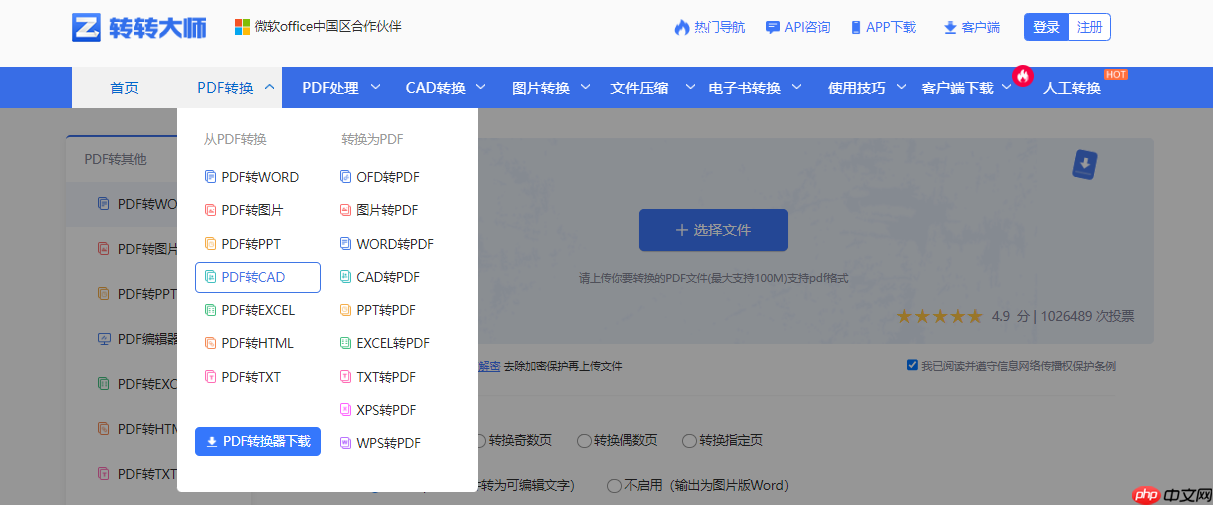Click the WORD转PDF icon in dropdown
This screenshot has height=505, width=1213.
click(x=346, y=243)
